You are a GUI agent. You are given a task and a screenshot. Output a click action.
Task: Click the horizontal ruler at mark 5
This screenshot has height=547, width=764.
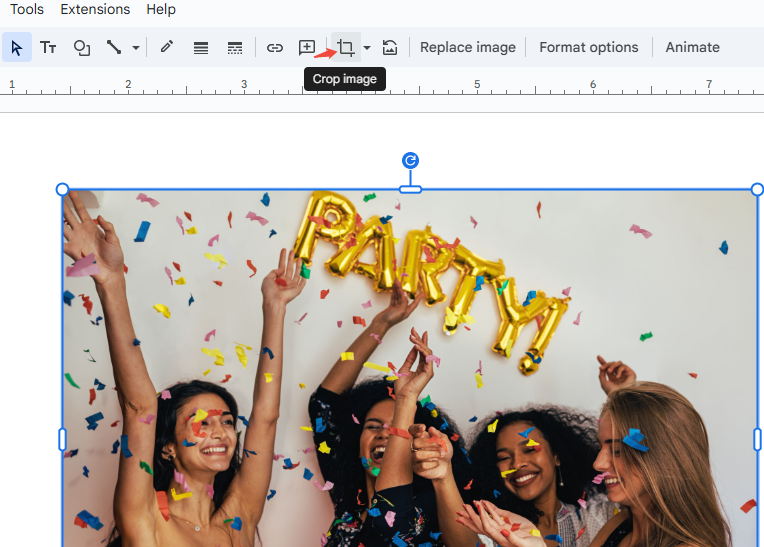click(477, 84)
